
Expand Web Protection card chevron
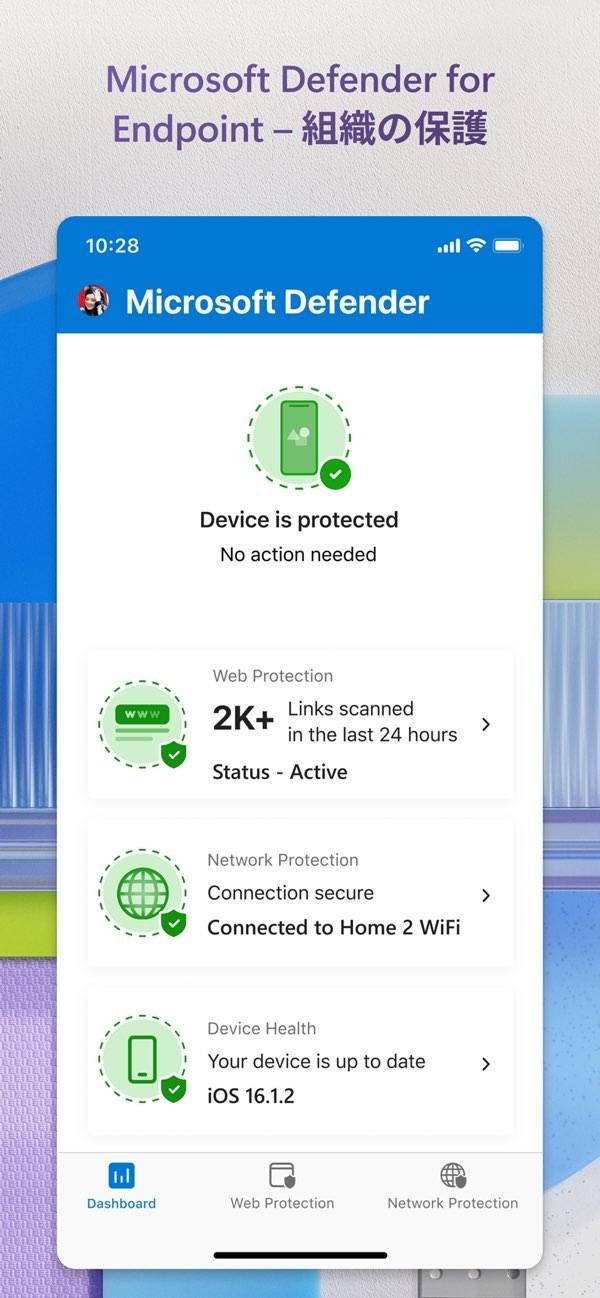[x=486, y=724]
